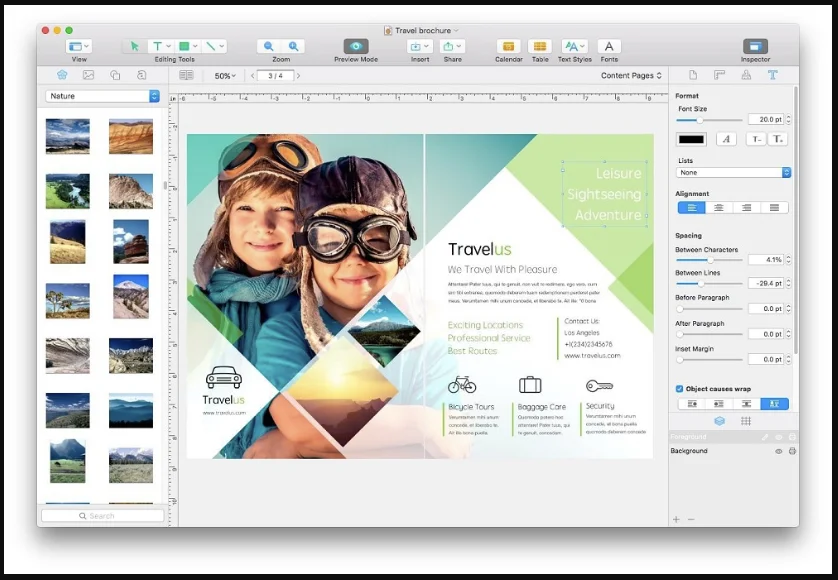838x580 pixels.
Task: Click the Between Lines value stepper
Action: point(788,283)
